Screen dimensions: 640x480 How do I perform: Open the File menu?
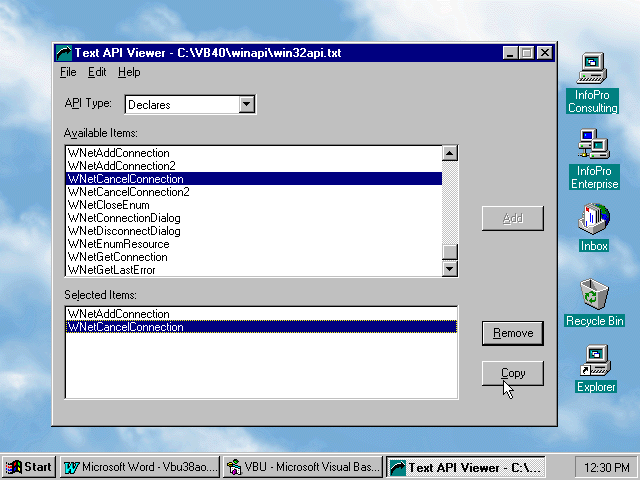click(x=68, y=72)
